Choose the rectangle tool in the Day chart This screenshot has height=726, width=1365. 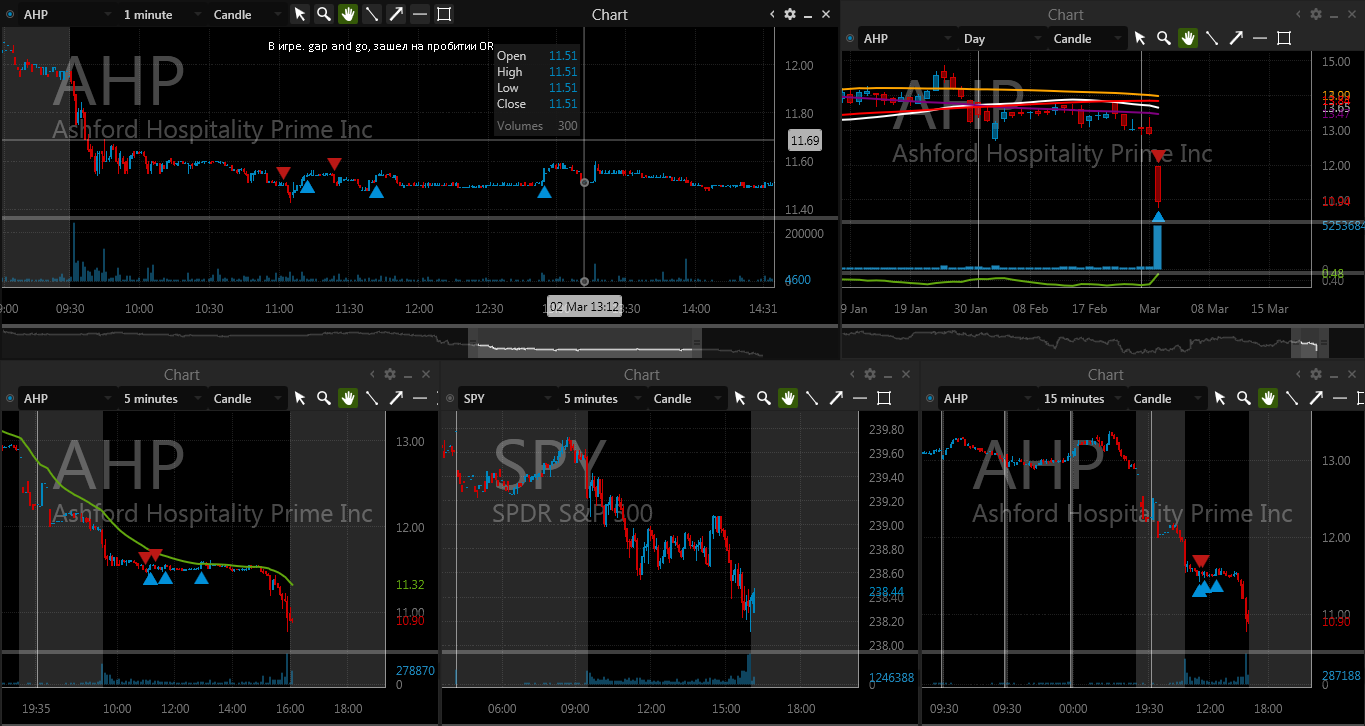(x=1284, y=38)
